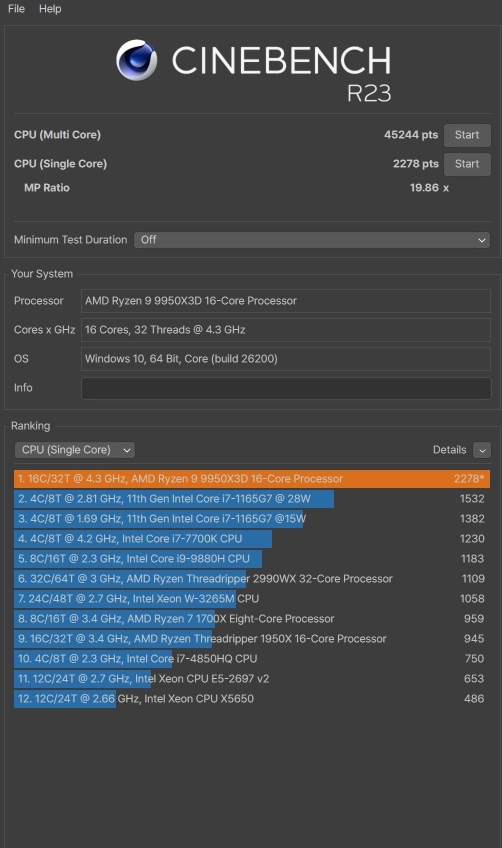Click the Cores x GHz field
The image size is (502, 848).
[286, 330]
